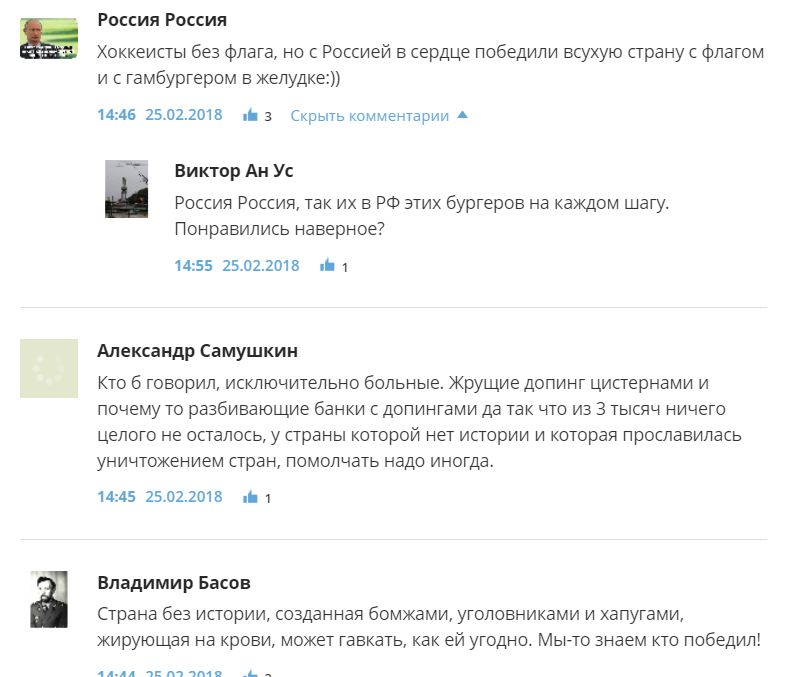Open Александр Самушкин's placeholder avatar
Image resolution: width=793 pixels, height=677 pixels.
pos(49,369)
